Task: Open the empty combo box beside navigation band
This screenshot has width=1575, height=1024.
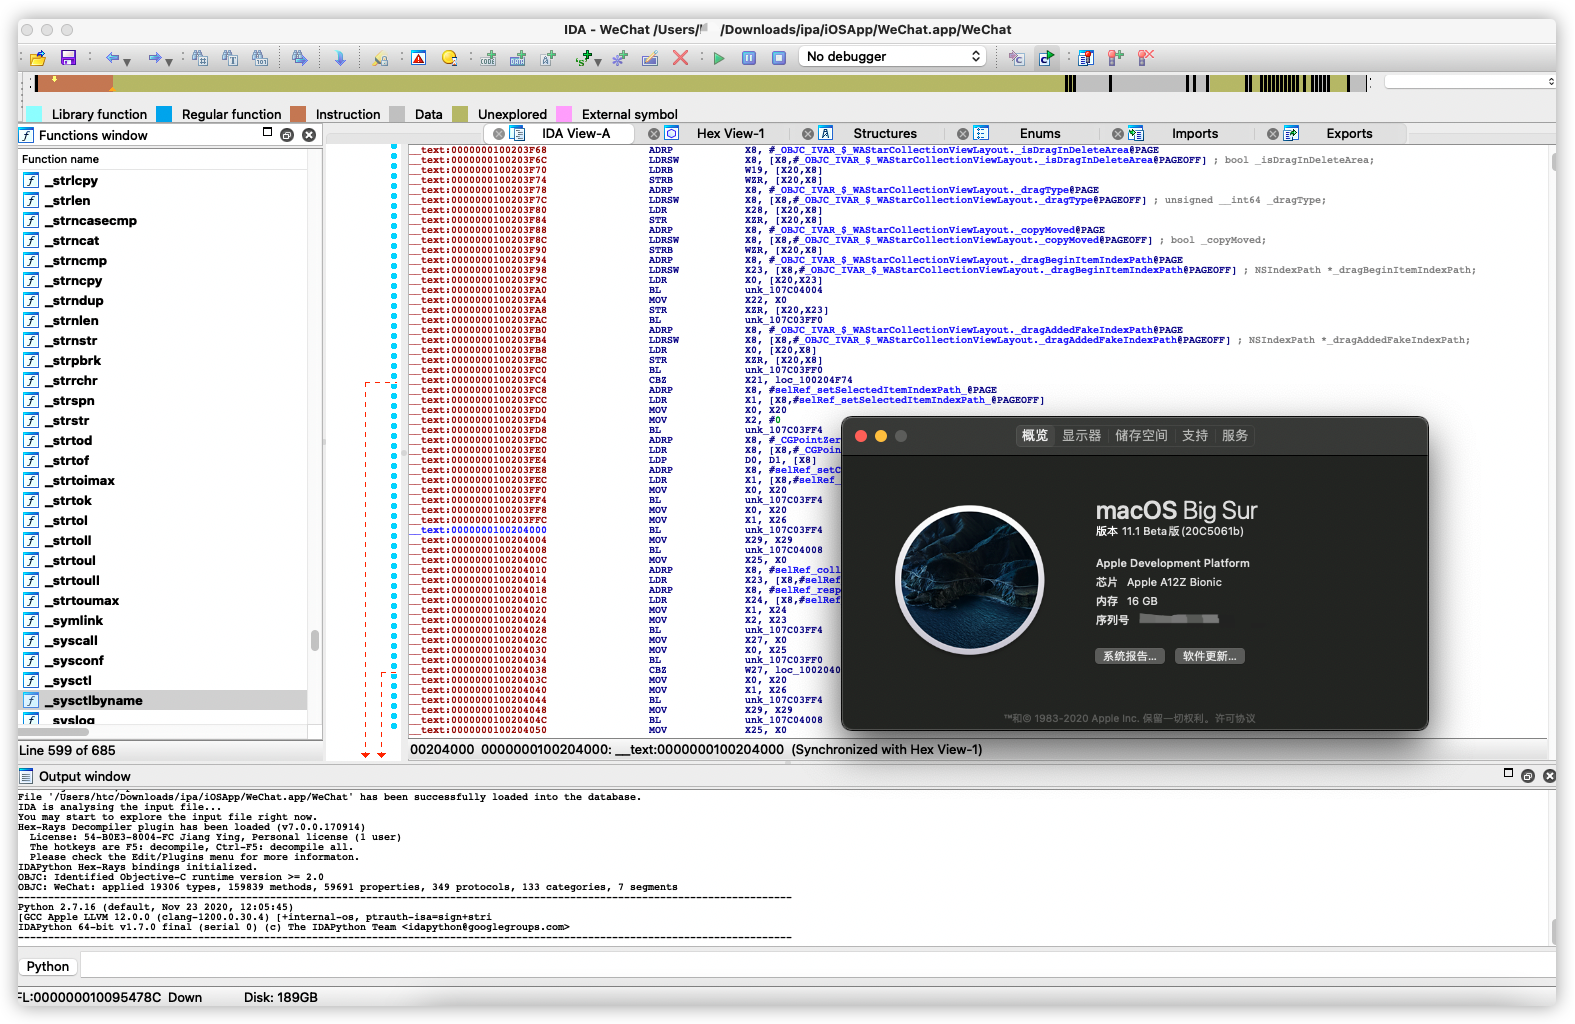Action: click(x=1469, y=82)
